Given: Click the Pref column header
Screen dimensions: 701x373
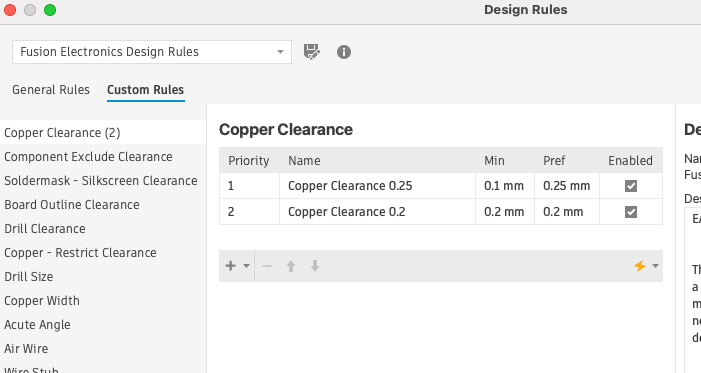Looking at the screenshot, I should (x=567, y=161).
